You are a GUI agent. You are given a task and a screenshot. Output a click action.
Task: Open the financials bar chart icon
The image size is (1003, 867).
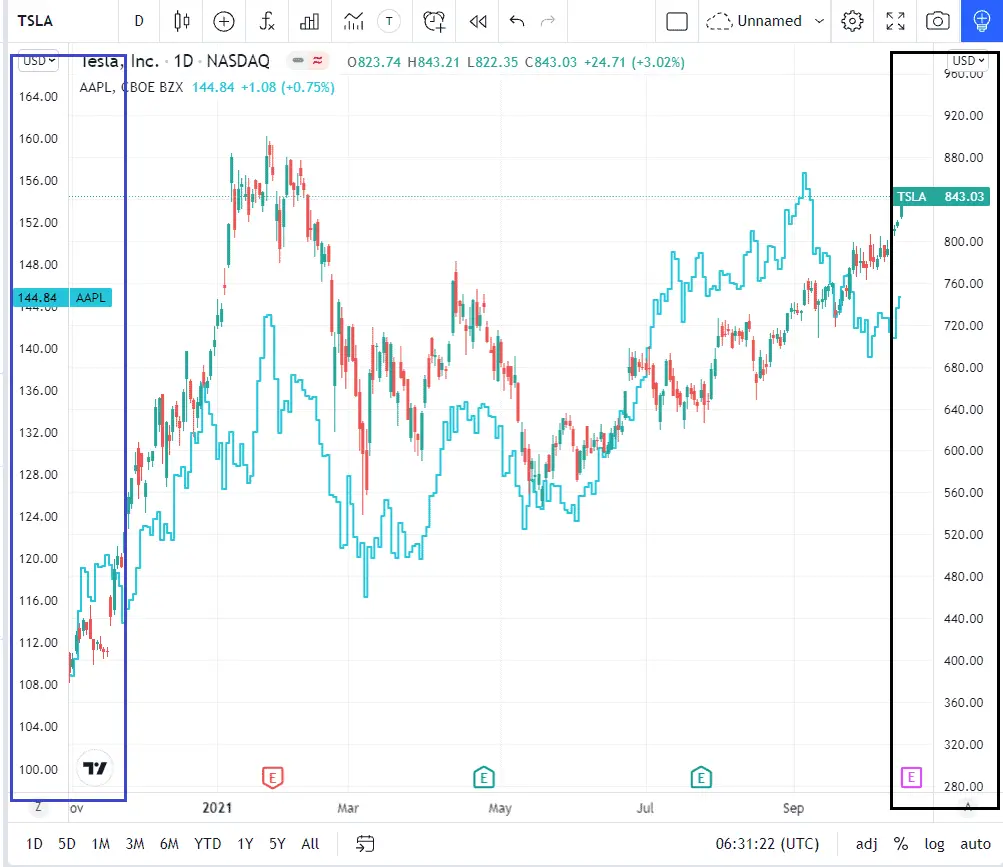(x=310, y=21)
